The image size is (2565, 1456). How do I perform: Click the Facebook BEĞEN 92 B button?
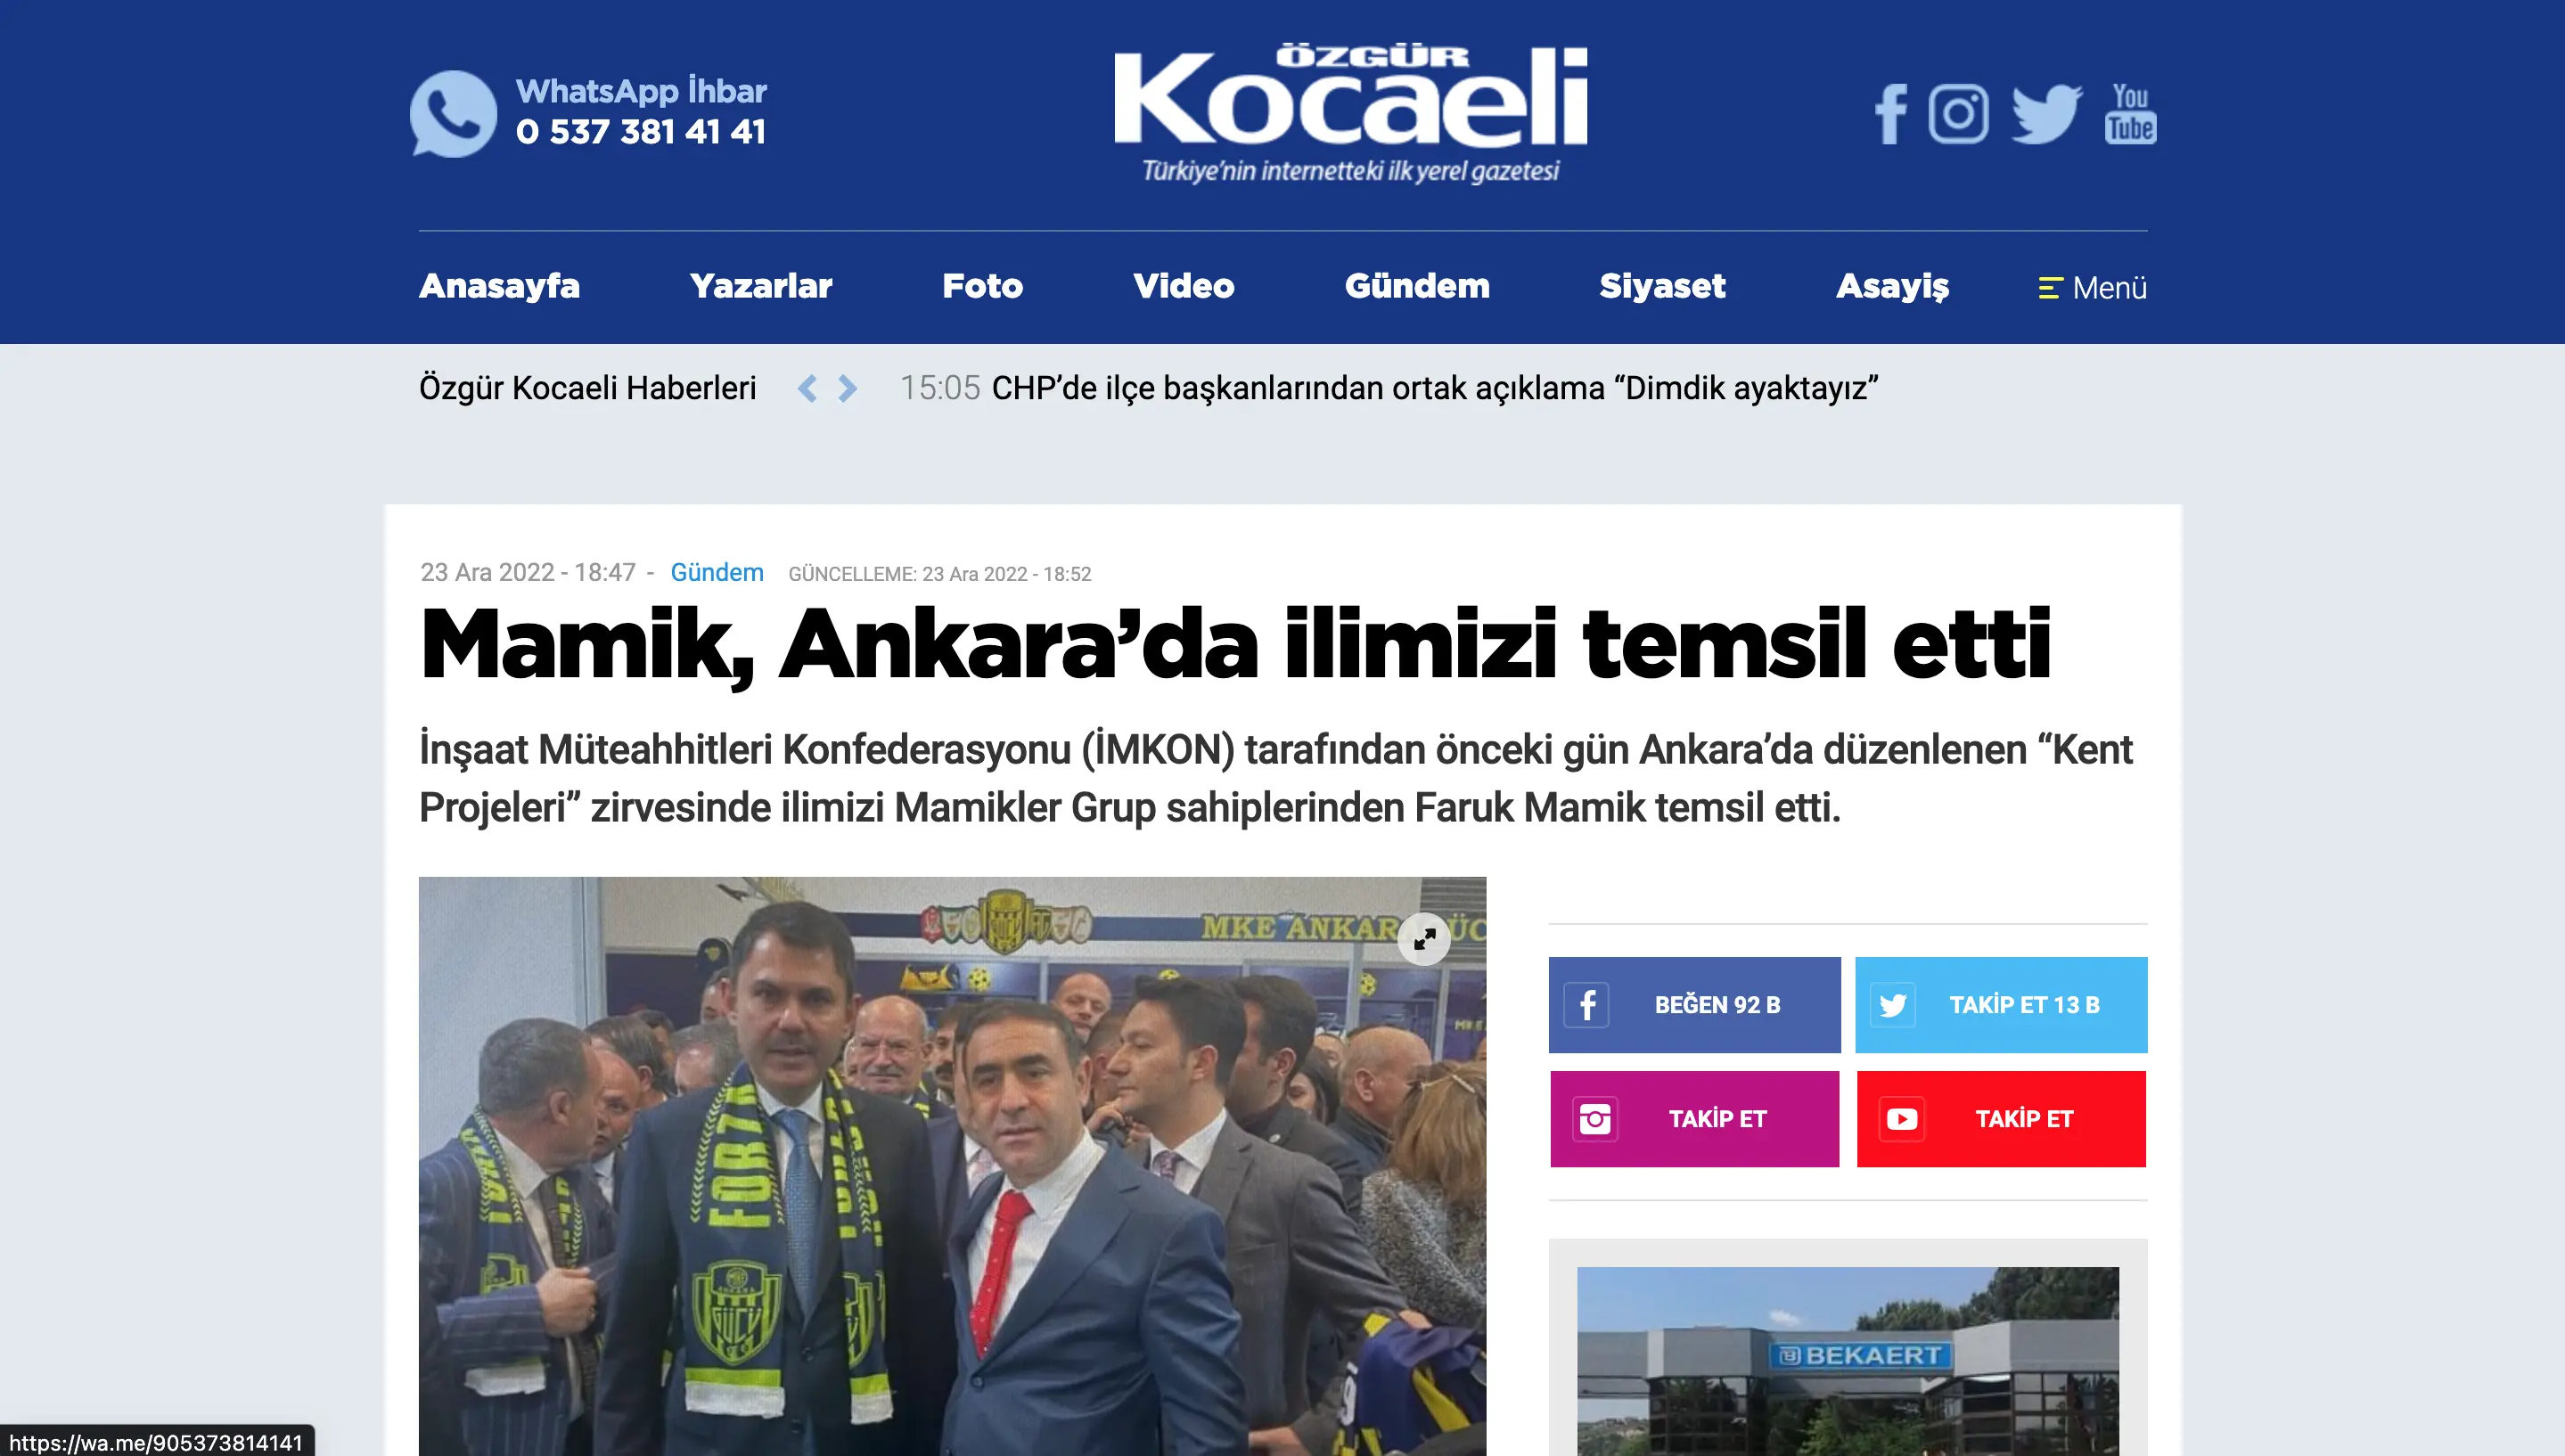(1695, 1005)
